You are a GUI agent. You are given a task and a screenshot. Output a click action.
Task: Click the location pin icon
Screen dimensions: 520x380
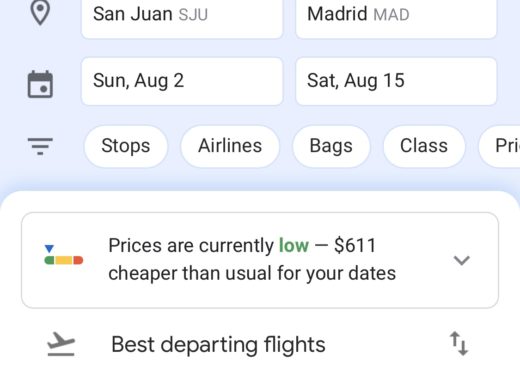[x=40, y=13]
